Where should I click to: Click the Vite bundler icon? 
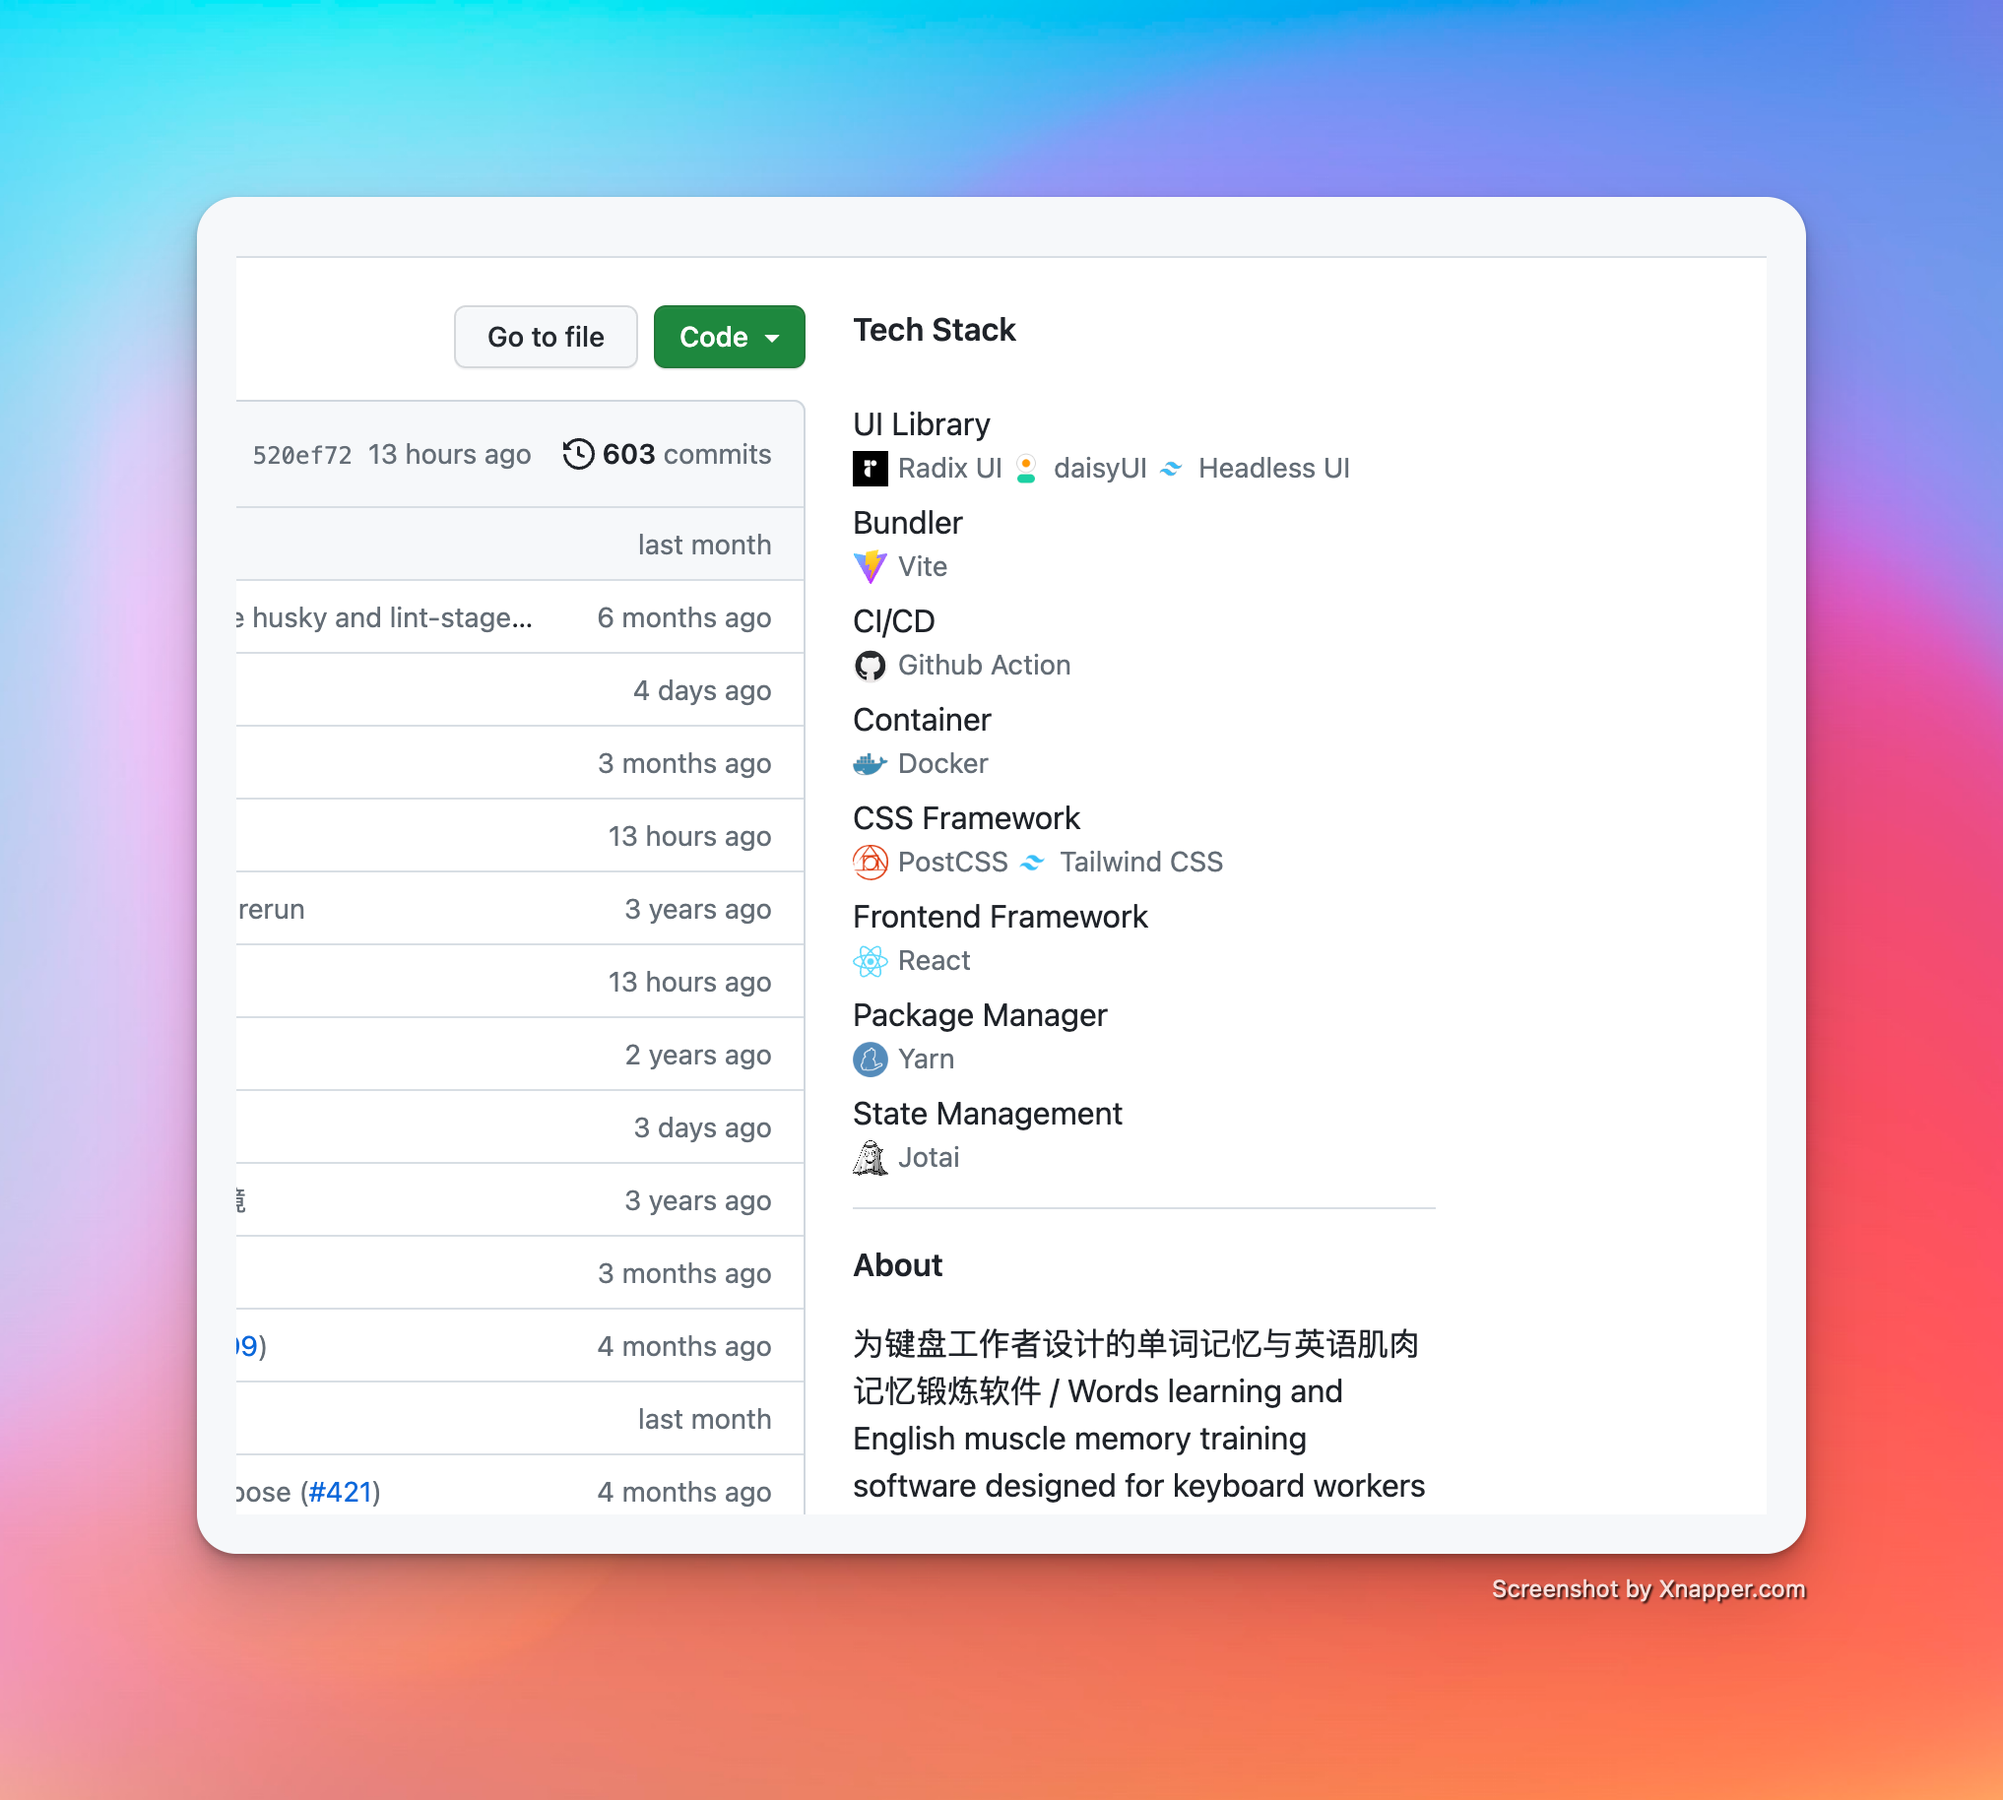[x=869, y=565]
